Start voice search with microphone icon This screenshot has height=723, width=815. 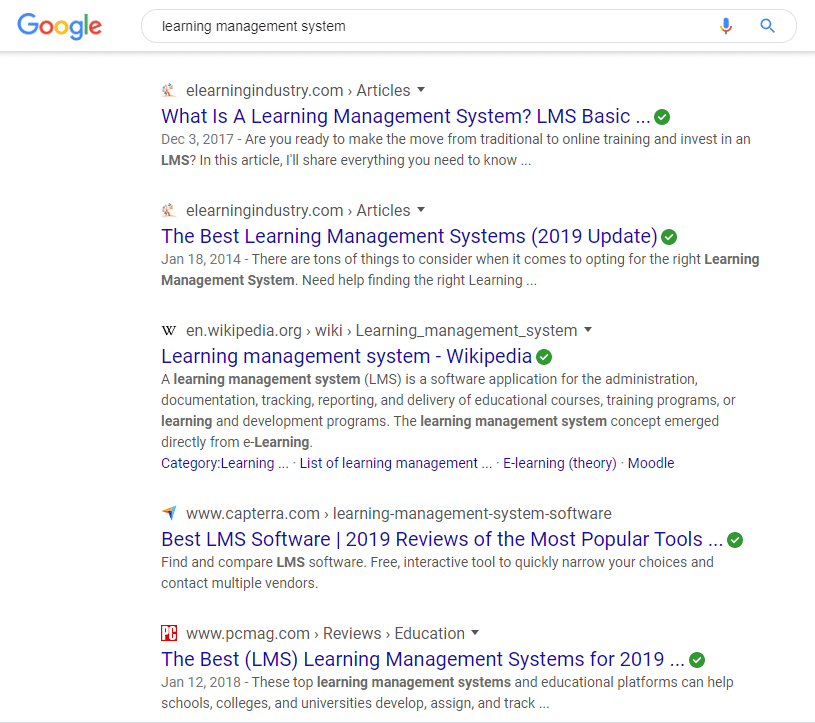point(726,25)
